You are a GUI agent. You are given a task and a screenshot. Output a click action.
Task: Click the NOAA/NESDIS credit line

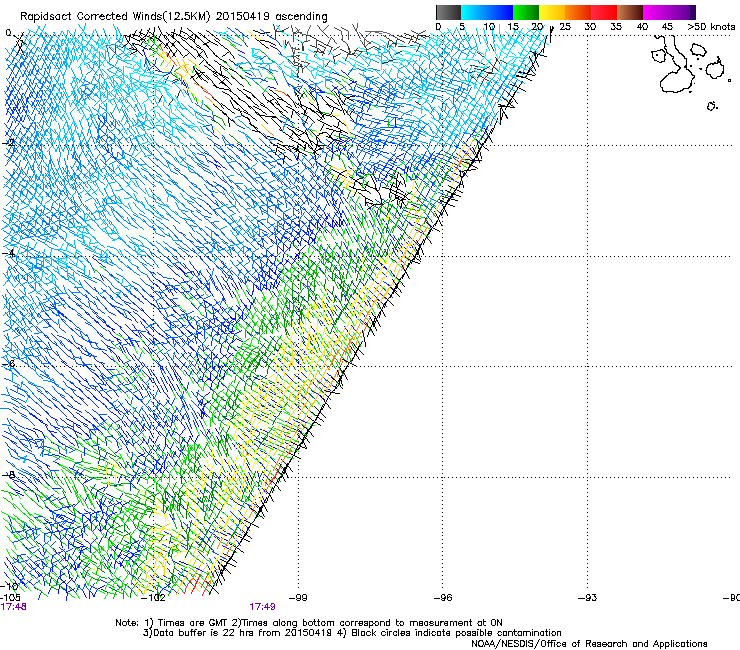(x=589, y=644)
